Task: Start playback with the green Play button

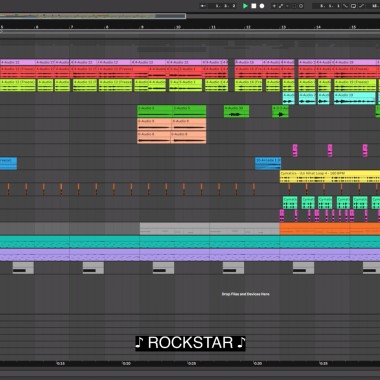Action: (245, 6)
